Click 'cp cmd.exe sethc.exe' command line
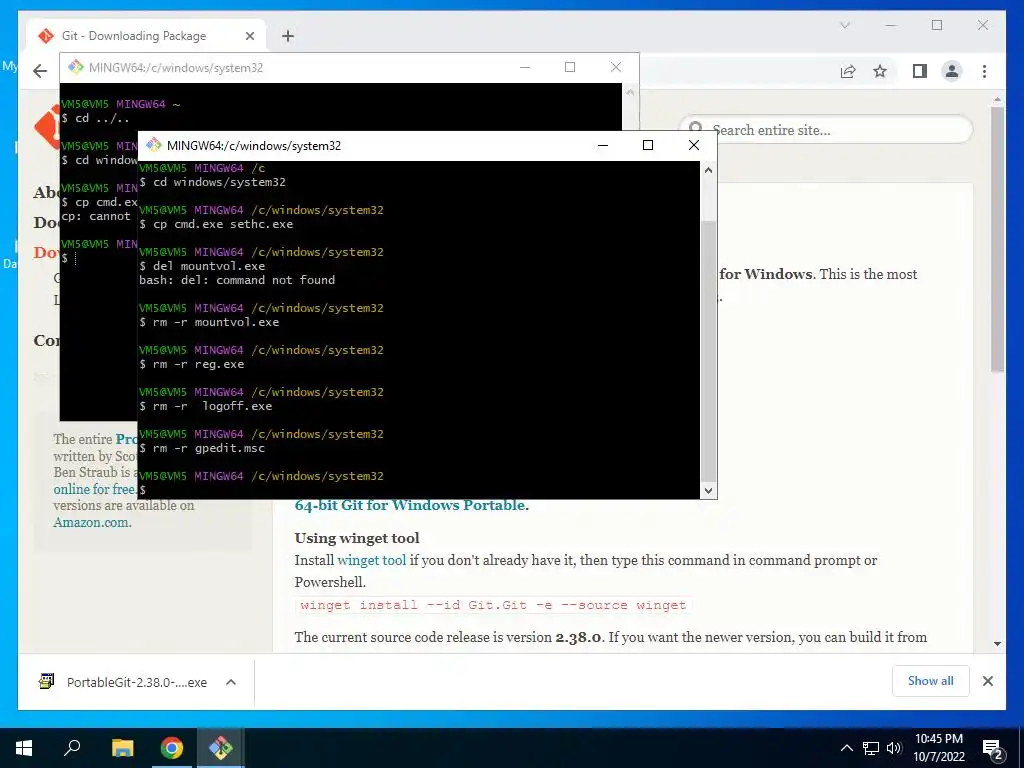The height and width of the screenshot is (768, 1024). (216, 224)
